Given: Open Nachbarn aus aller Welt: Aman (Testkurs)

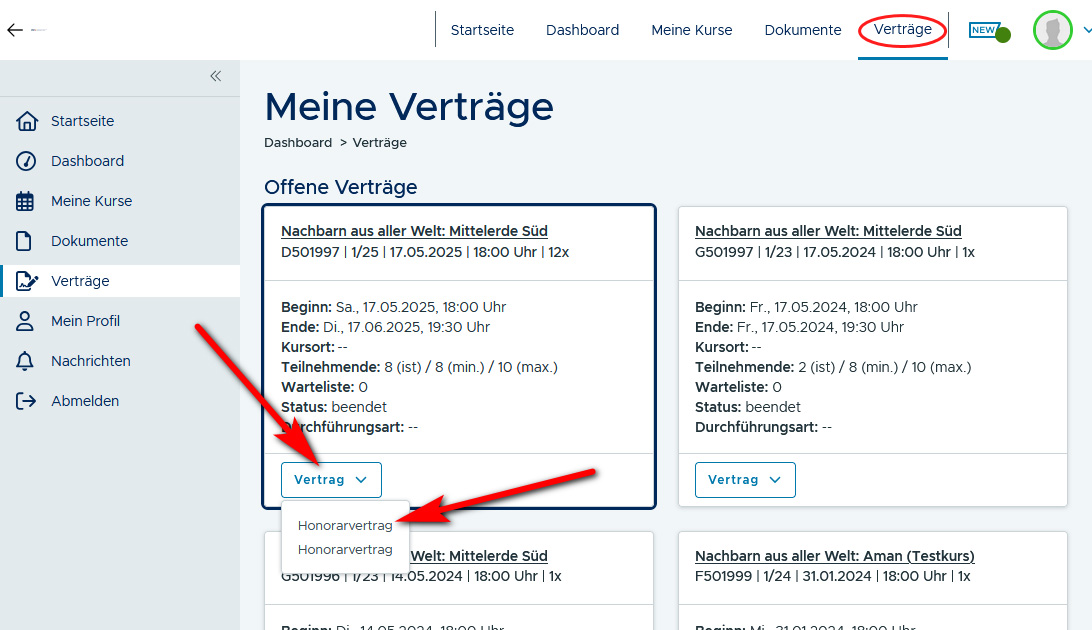Looking at the screenshot, I should click(x=834, y=556).
